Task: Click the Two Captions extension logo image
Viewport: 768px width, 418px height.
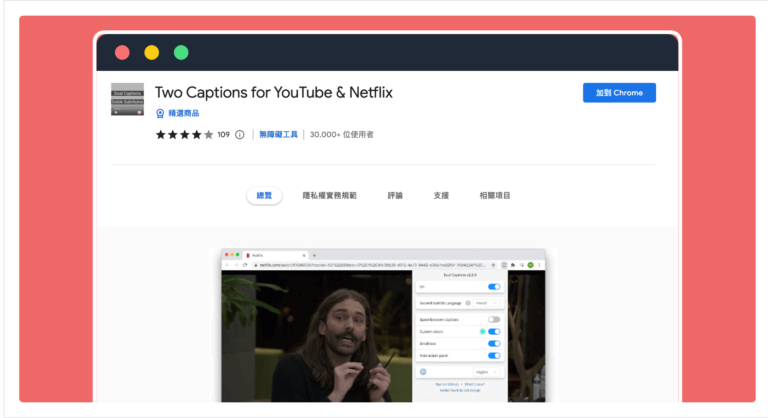Action: 127,99
